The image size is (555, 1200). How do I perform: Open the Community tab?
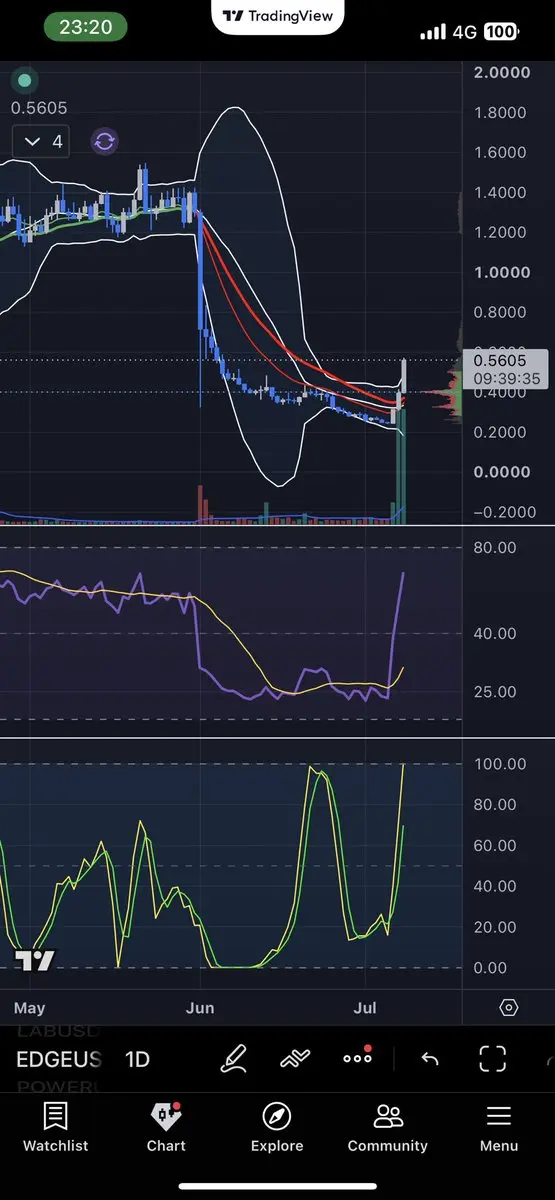click(x=388, y=1128)
